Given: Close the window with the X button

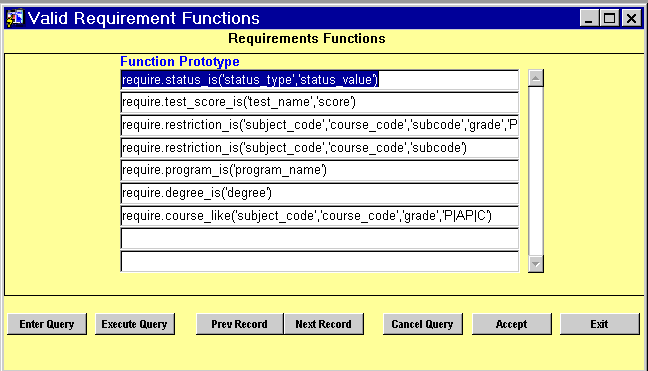Looking at the screenshot, I should [631, 18].
